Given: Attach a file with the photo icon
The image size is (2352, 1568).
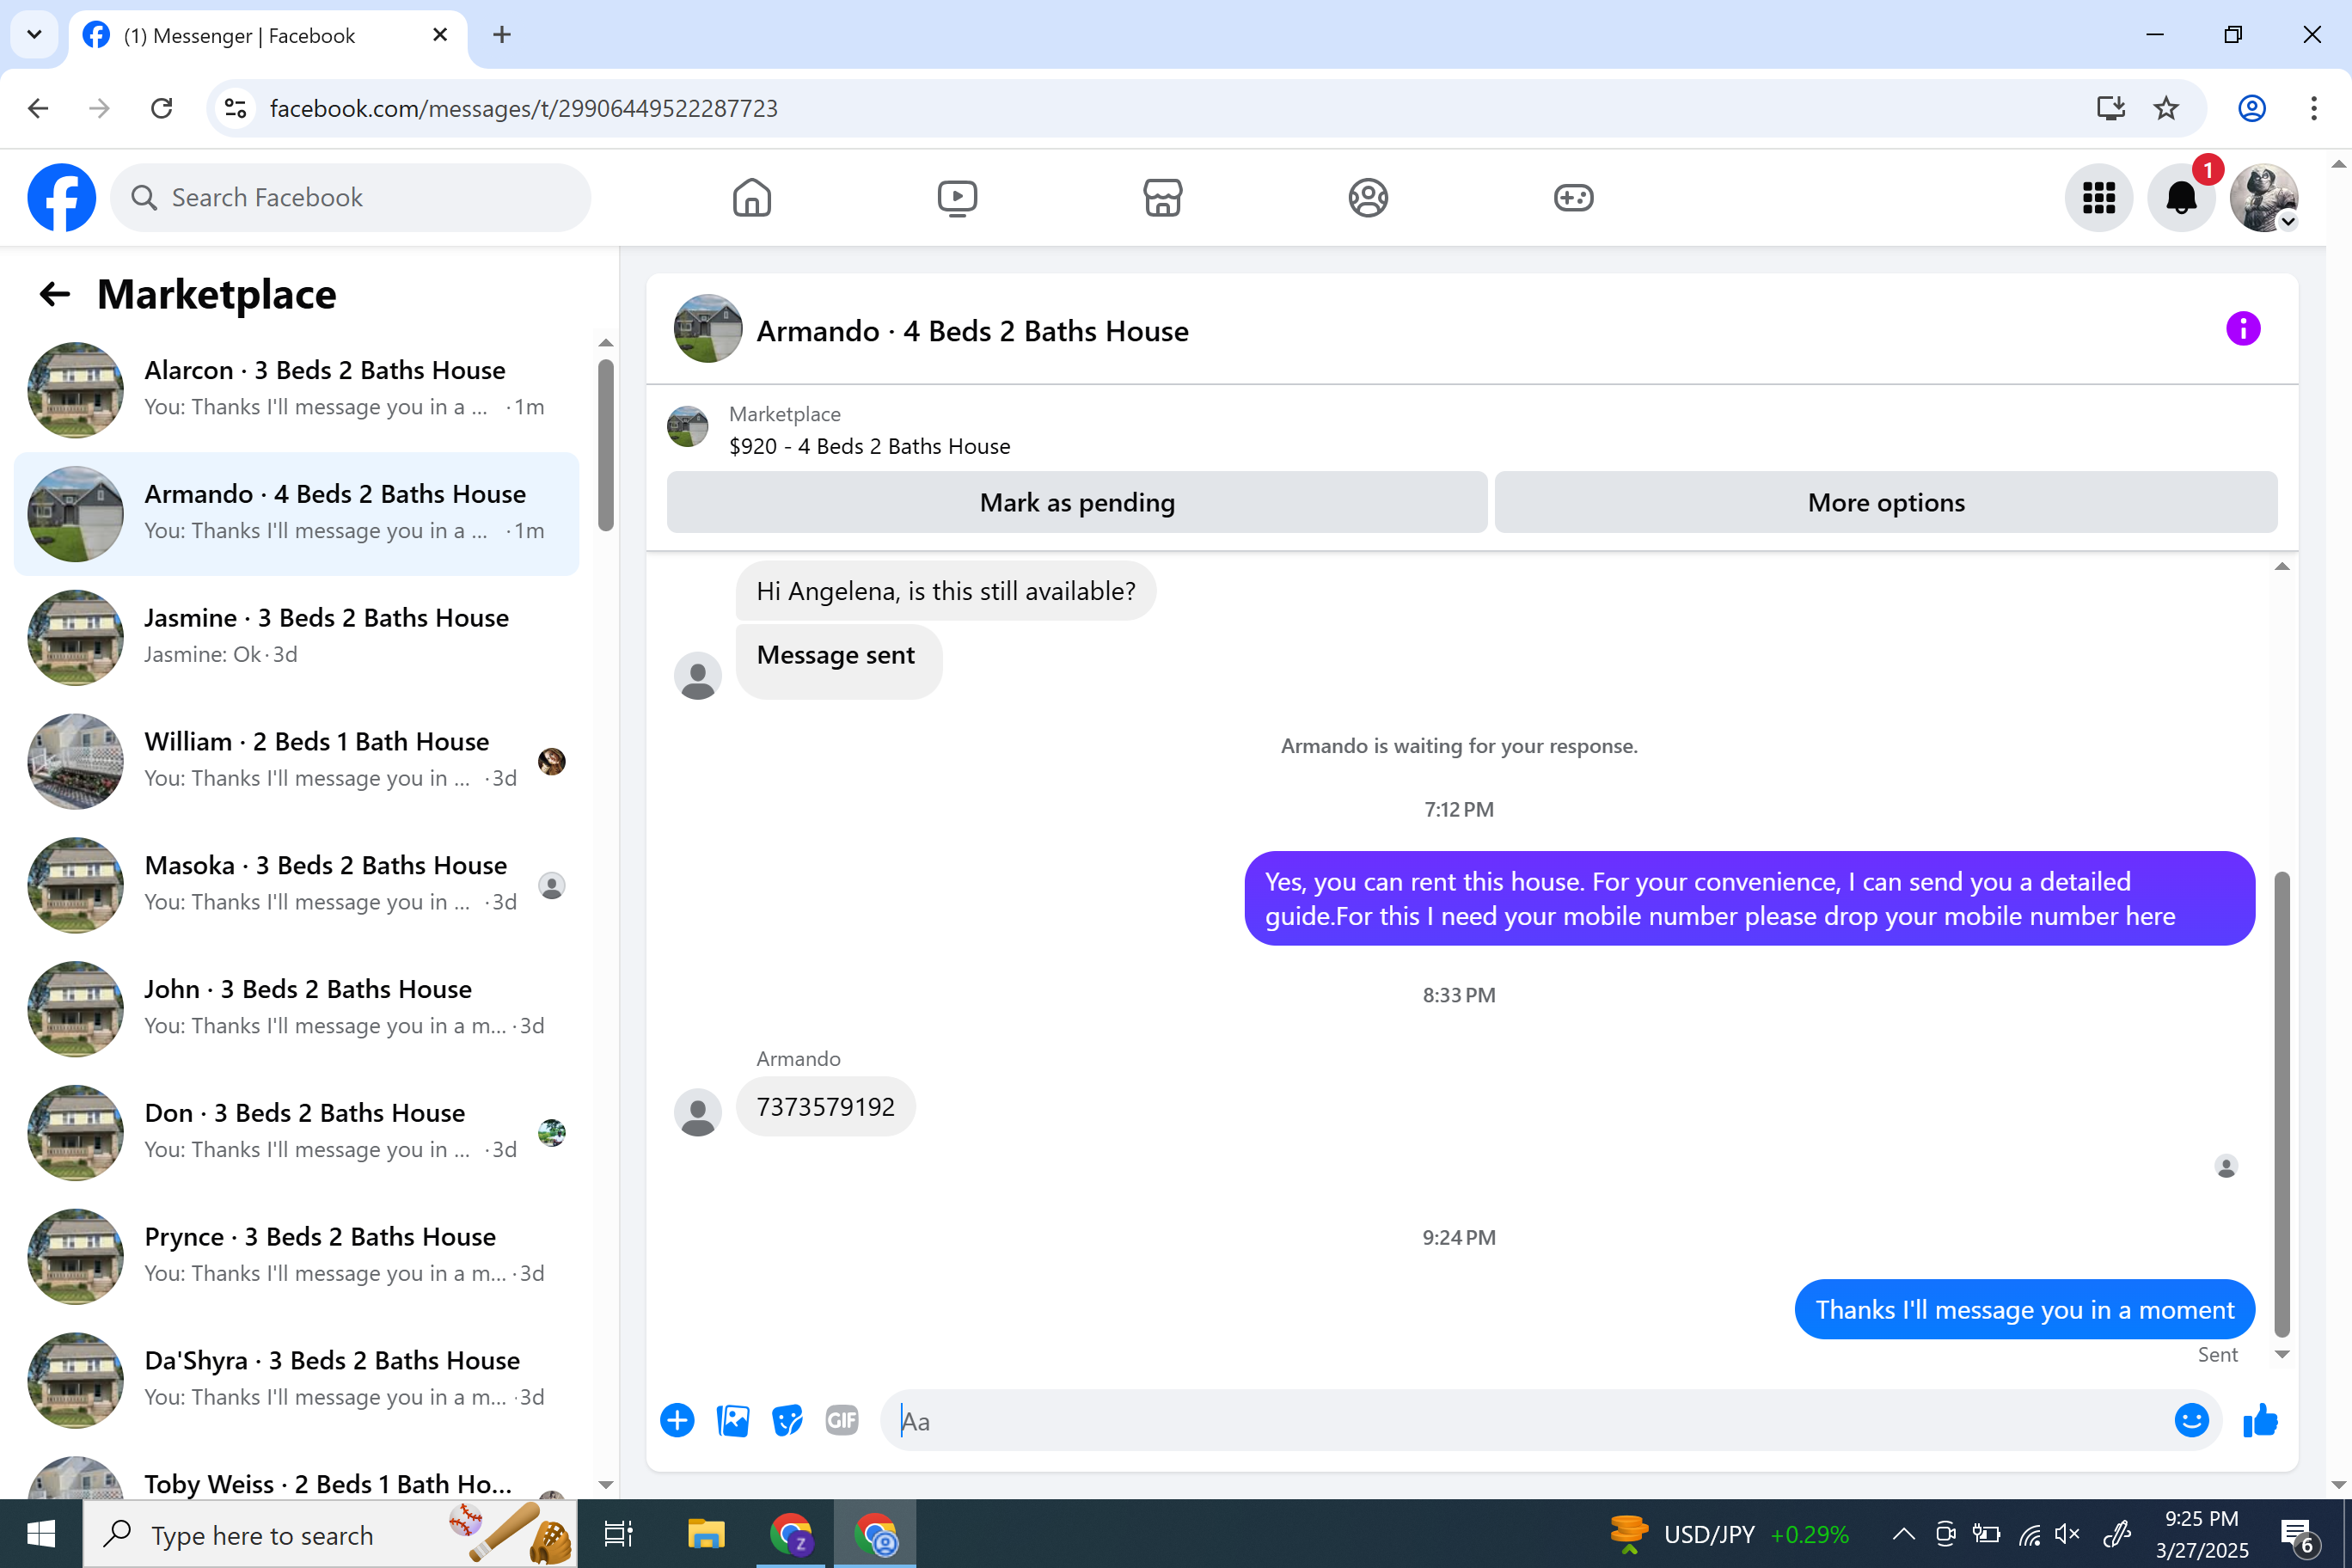Looking at the screenshot, I should click(x=733, y=1420).
